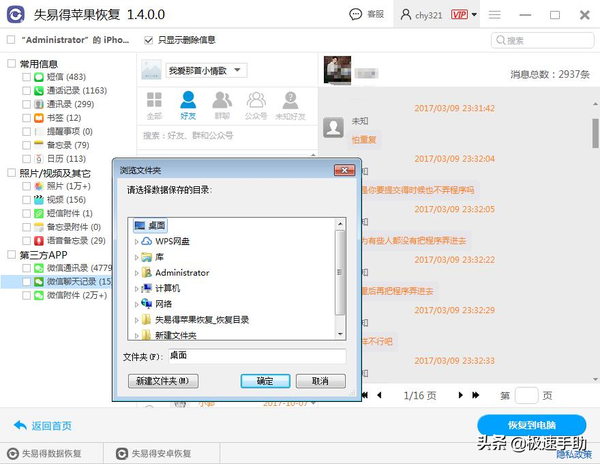Switch to 失易得数据恢复 bottom tab

pyautogui.click(x=52, y=454)
